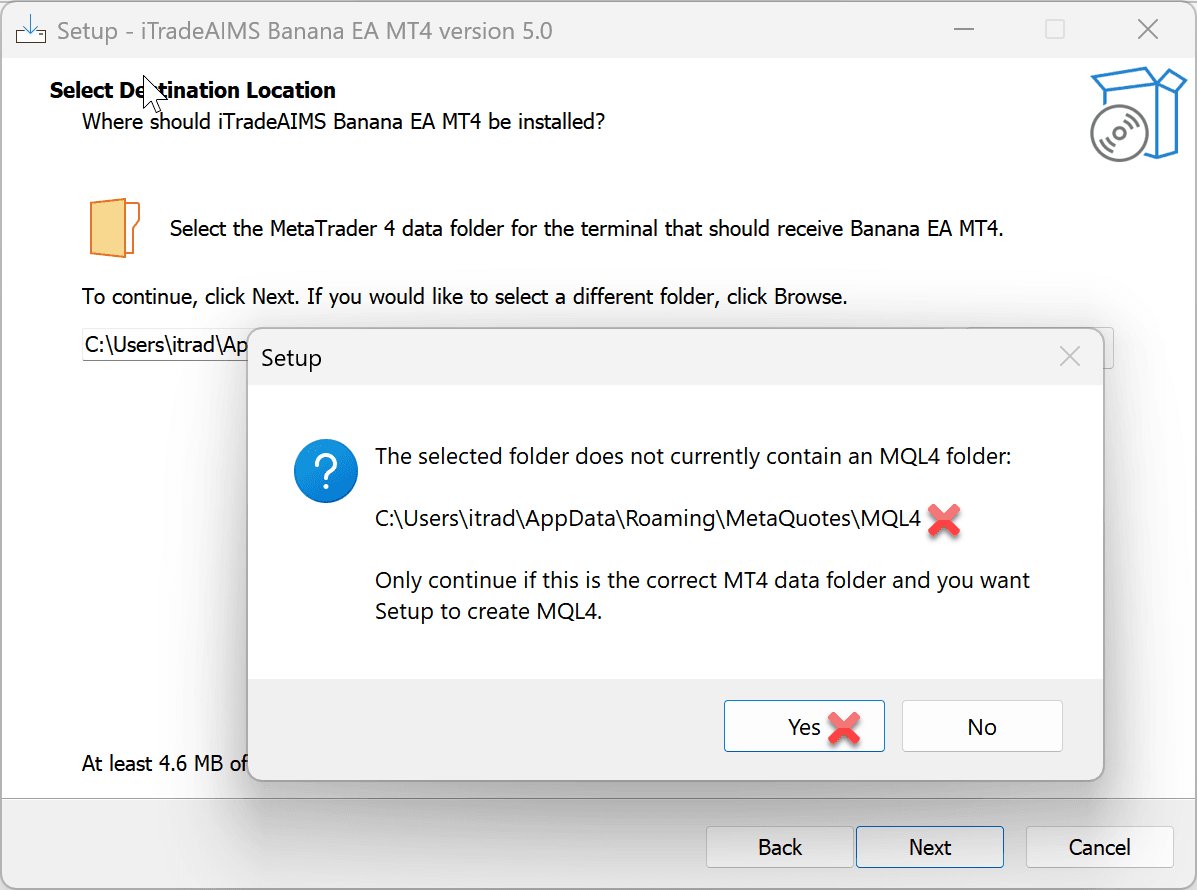Image resolution: width=1197 pixels, height=890 pixels.
Task: Cancel the installer
Action: 1099,847
